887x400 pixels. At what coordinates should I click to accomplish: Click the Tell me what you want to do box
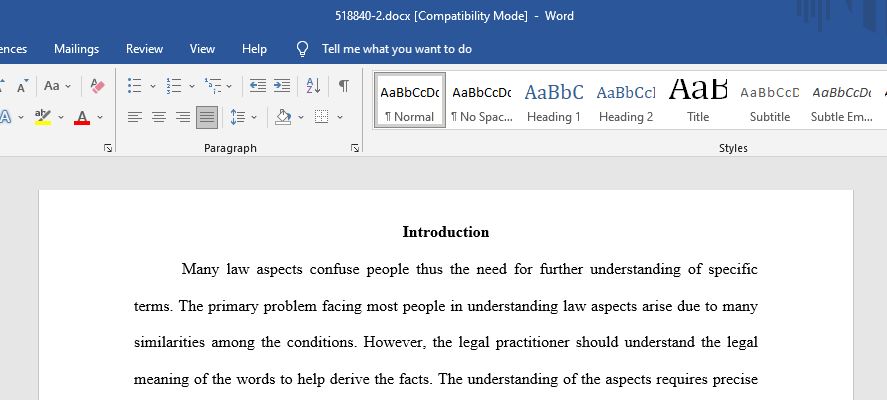397,49
